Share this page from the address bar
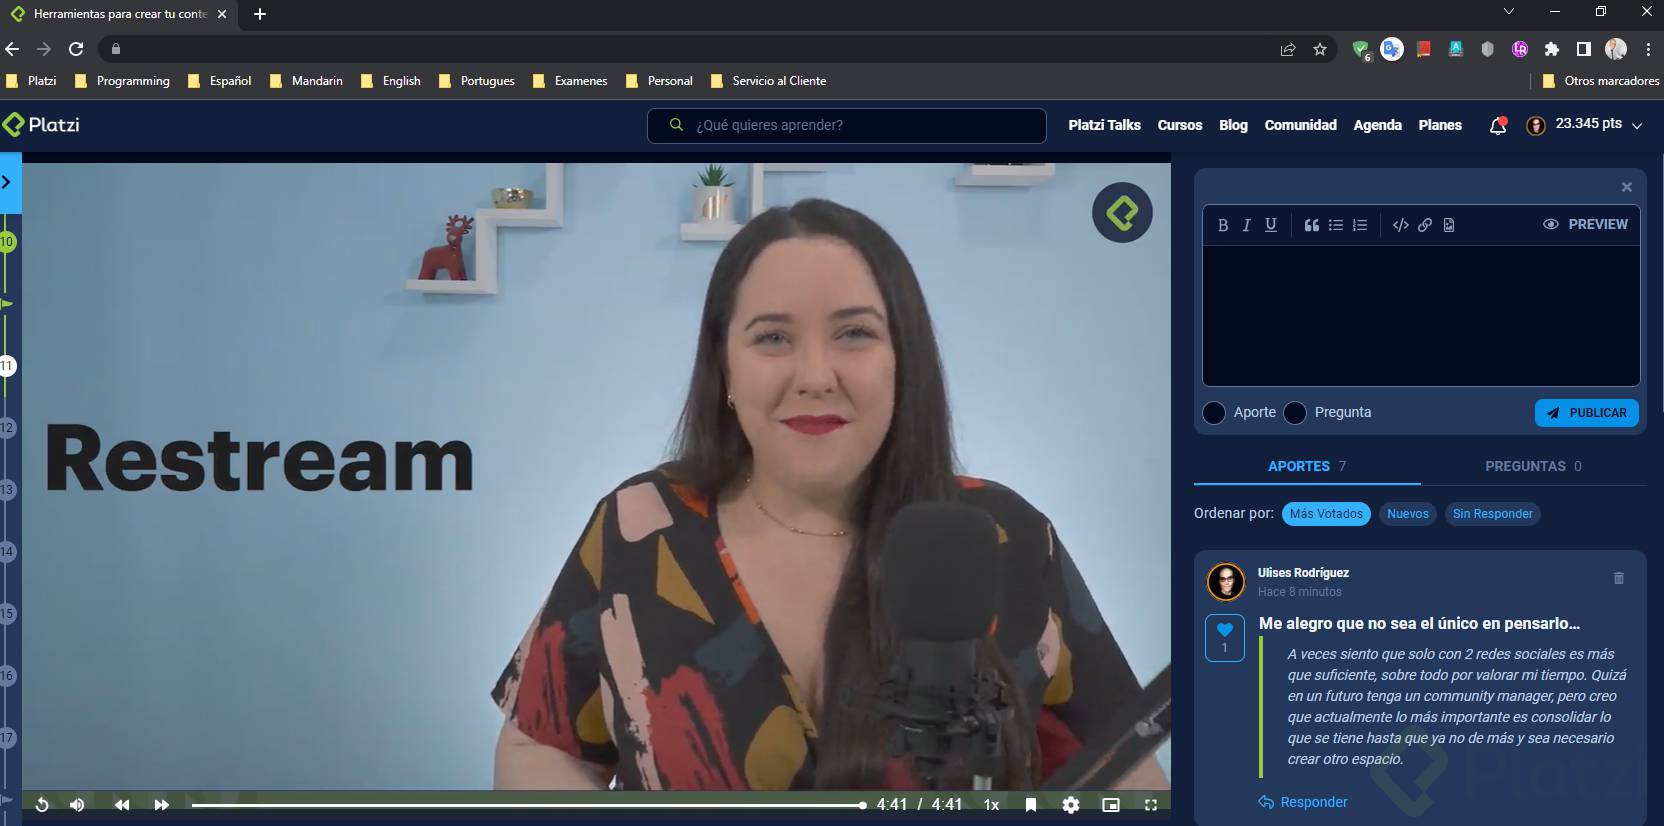This screenshot has width=1664, height=826. coord(1288,49)
